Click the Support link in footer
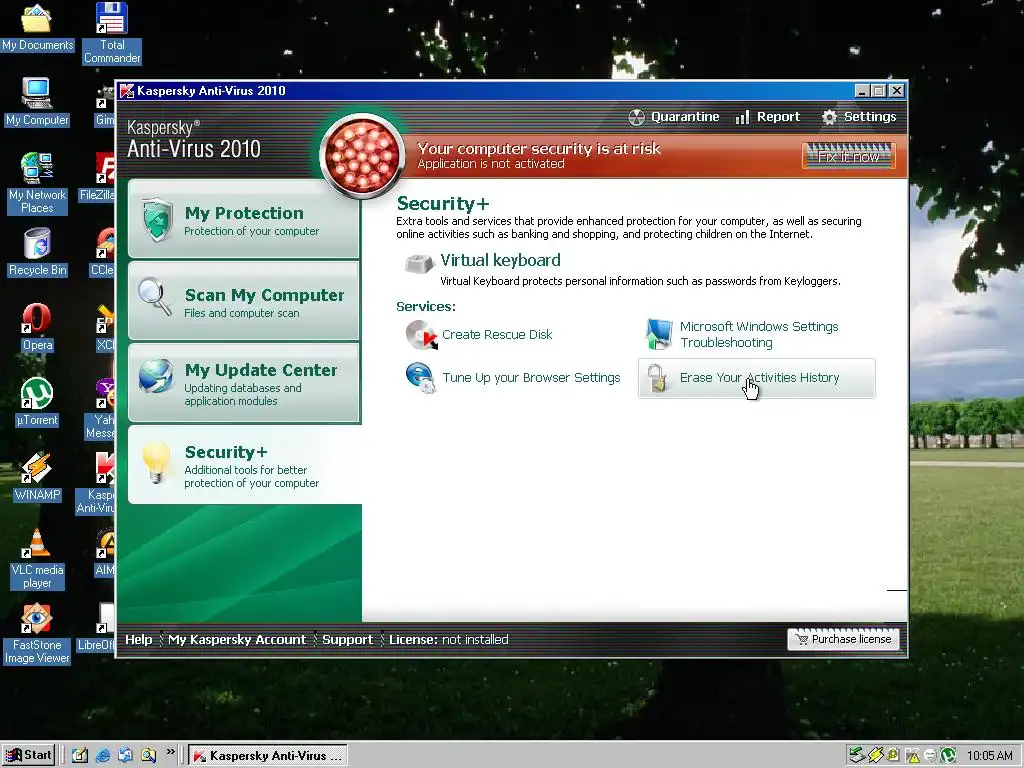This screenshot has width=1024, height=768. coord(347,640)
